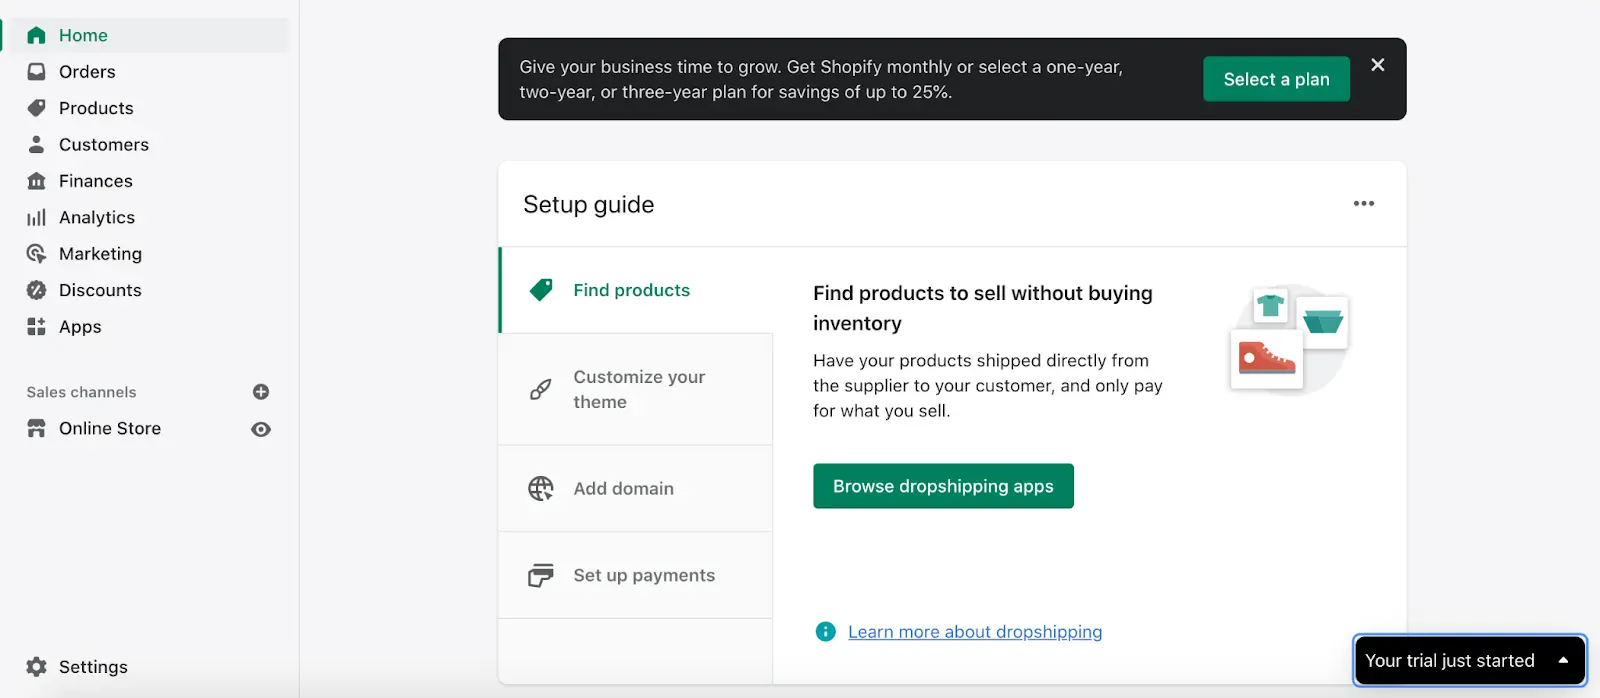Click the Sales channels heading

pos(81,392)
